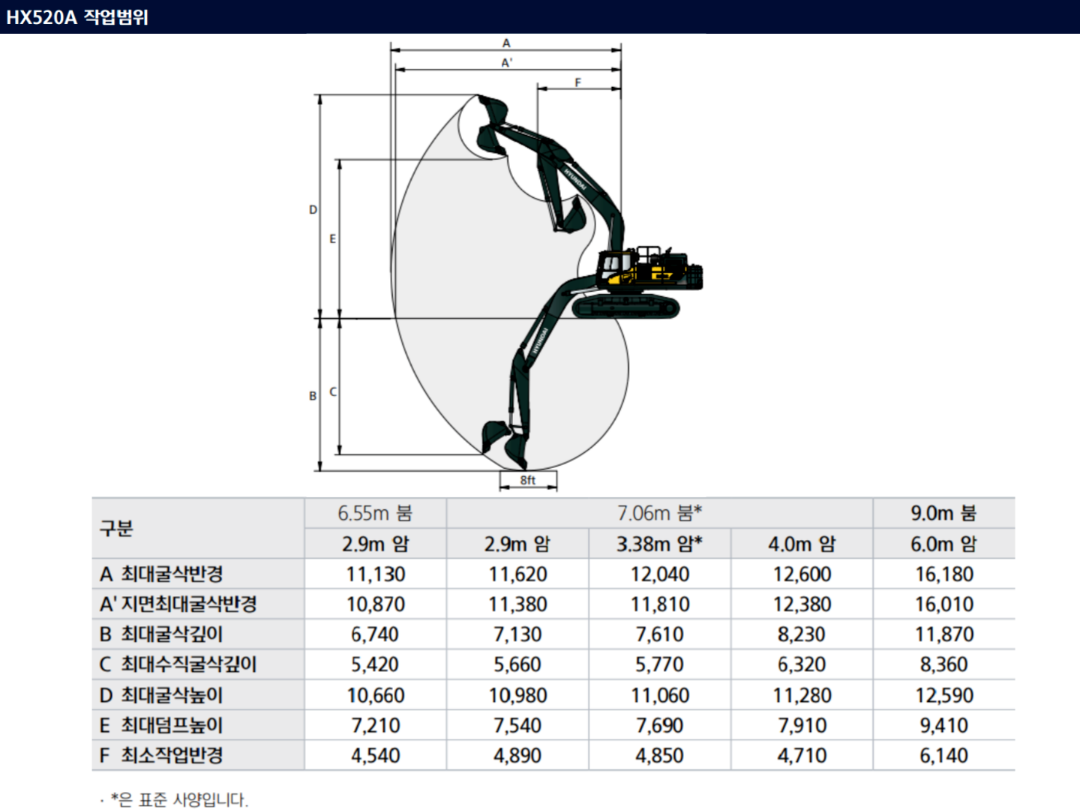This screenshot has height=810, width=1080.
Task: Select the 4,890 cell in row F
Action: [517, 756]
